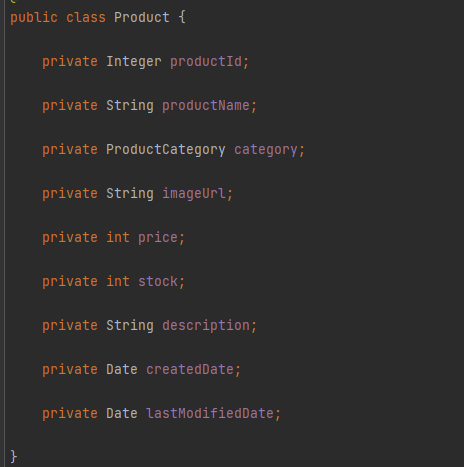
Task: Click the Date type of createdDate
Action: [x=122, y=370]
